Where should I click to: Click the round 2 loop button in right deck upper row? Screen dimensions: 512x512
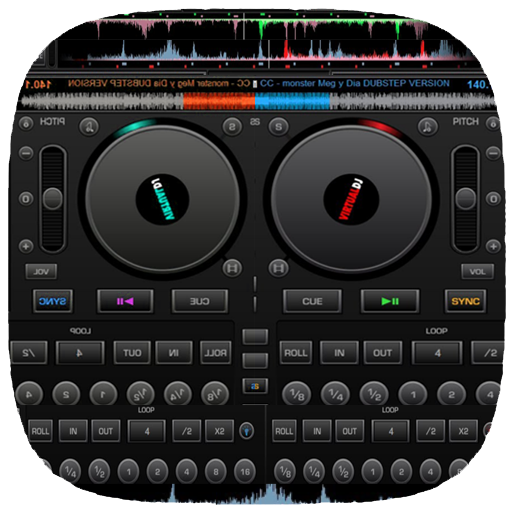451,395
